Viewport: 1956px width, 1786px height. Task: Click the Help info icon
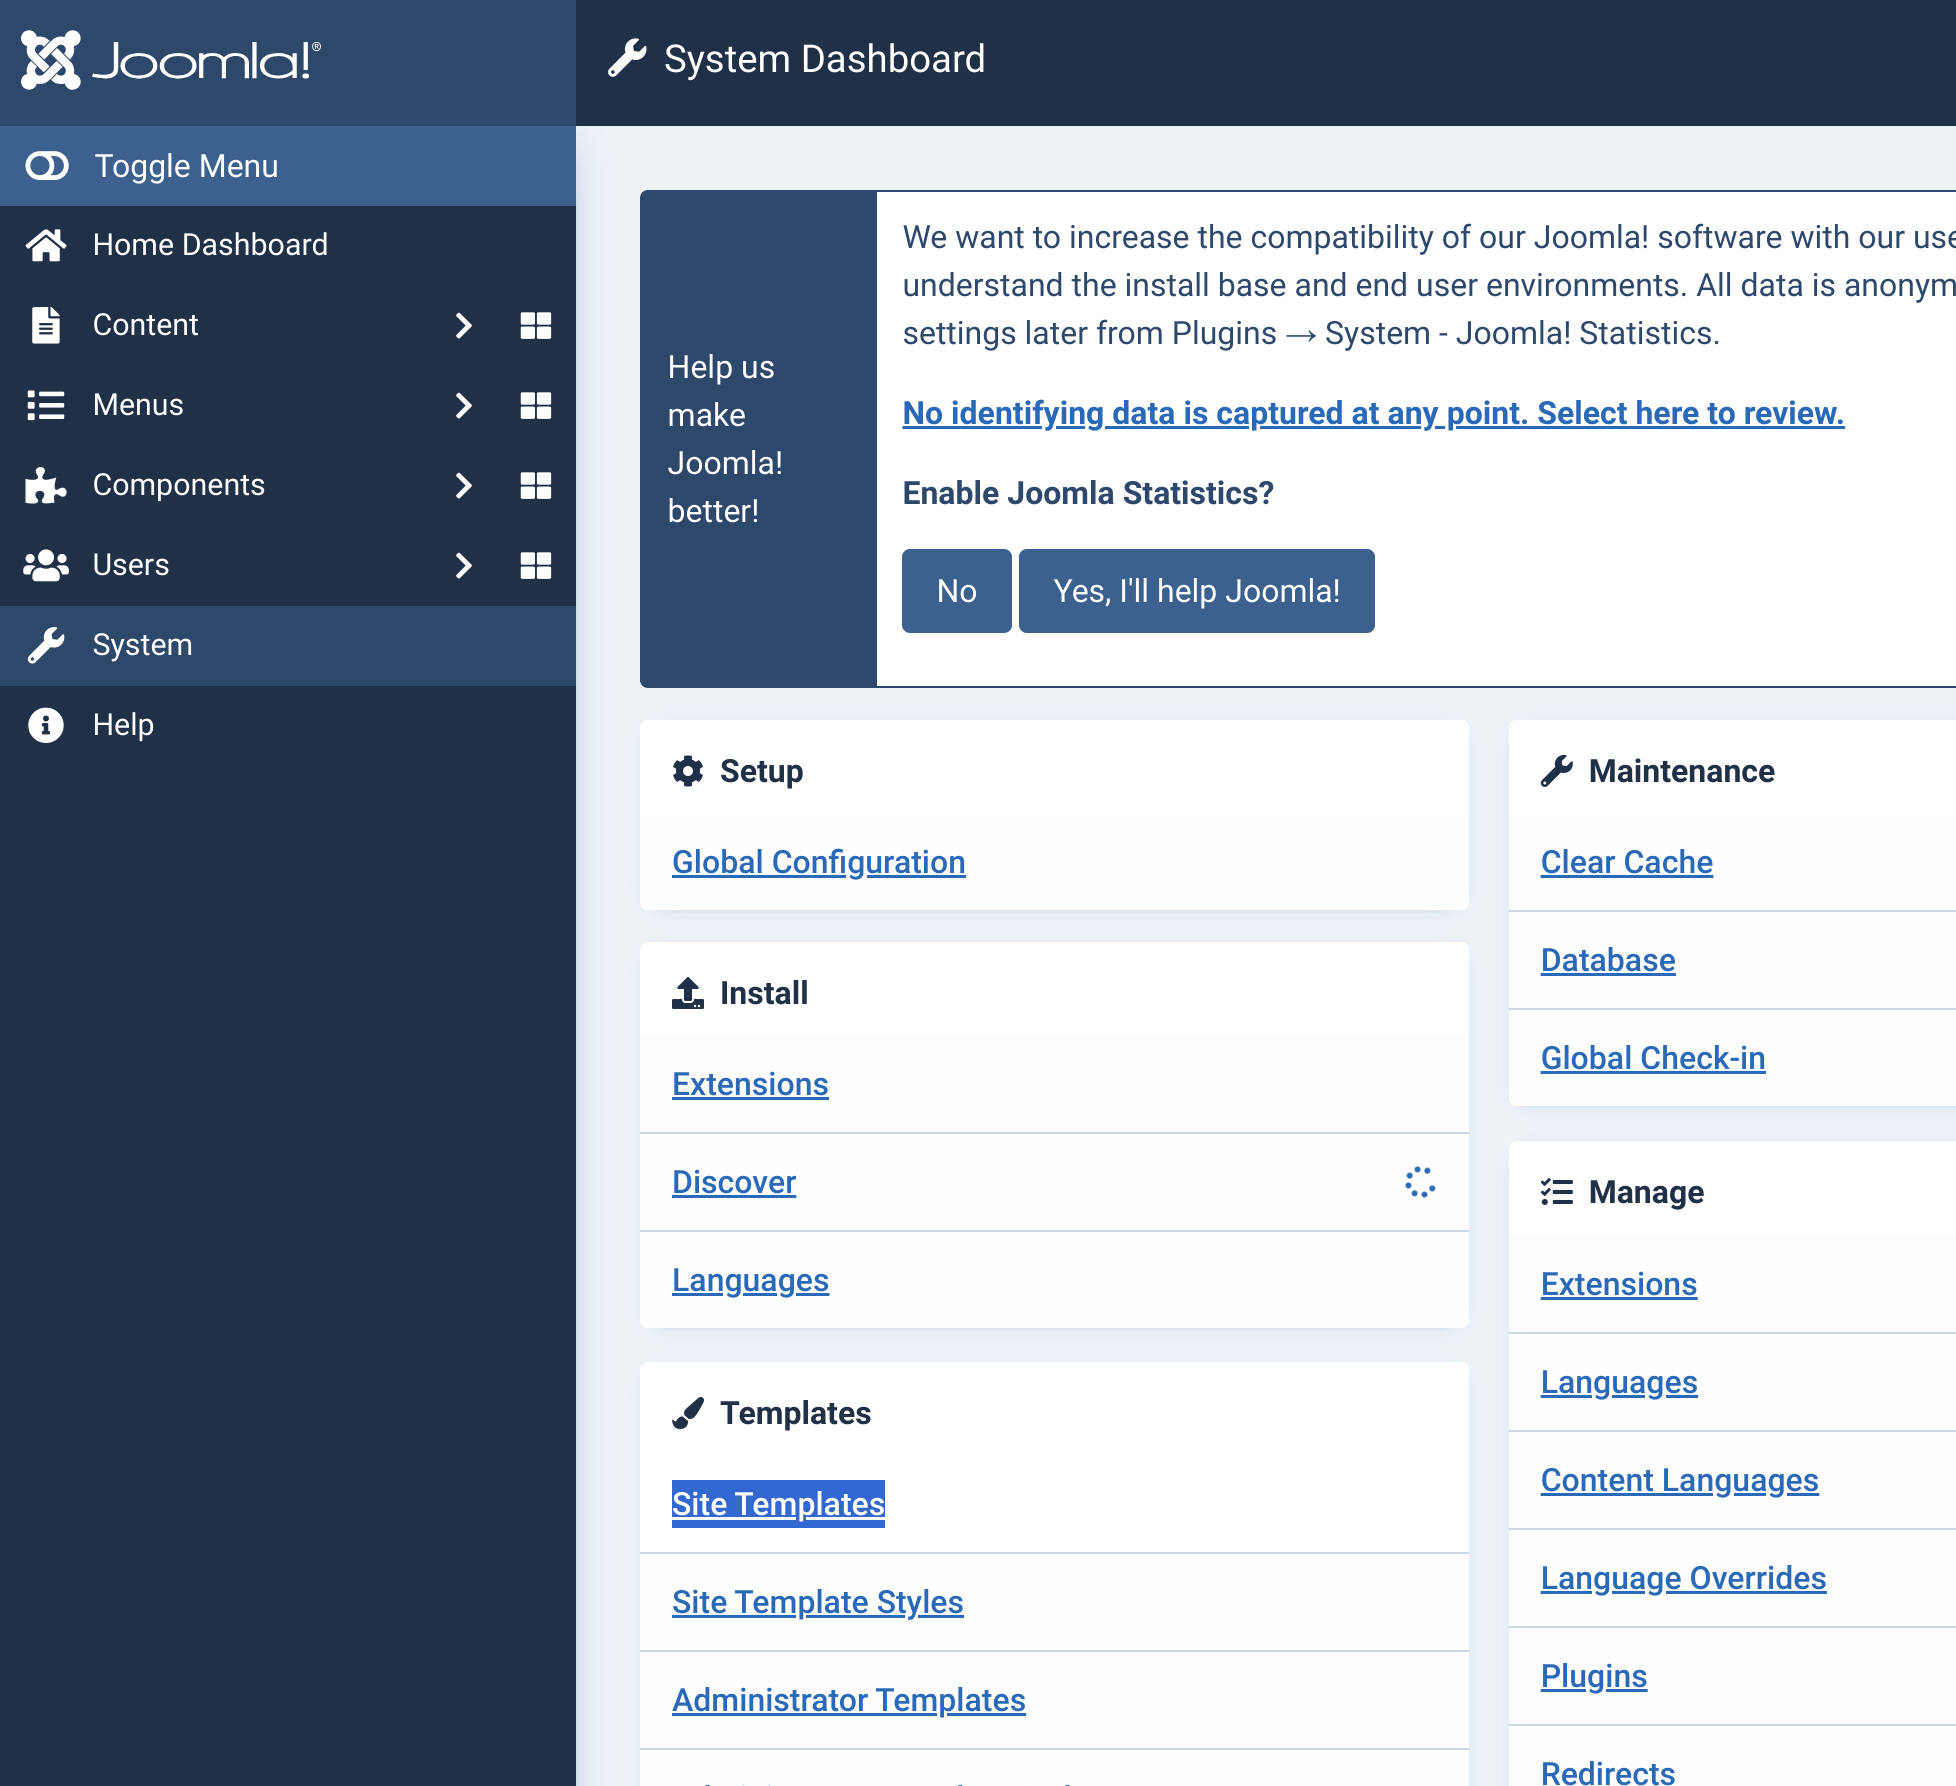pos(46,725)
